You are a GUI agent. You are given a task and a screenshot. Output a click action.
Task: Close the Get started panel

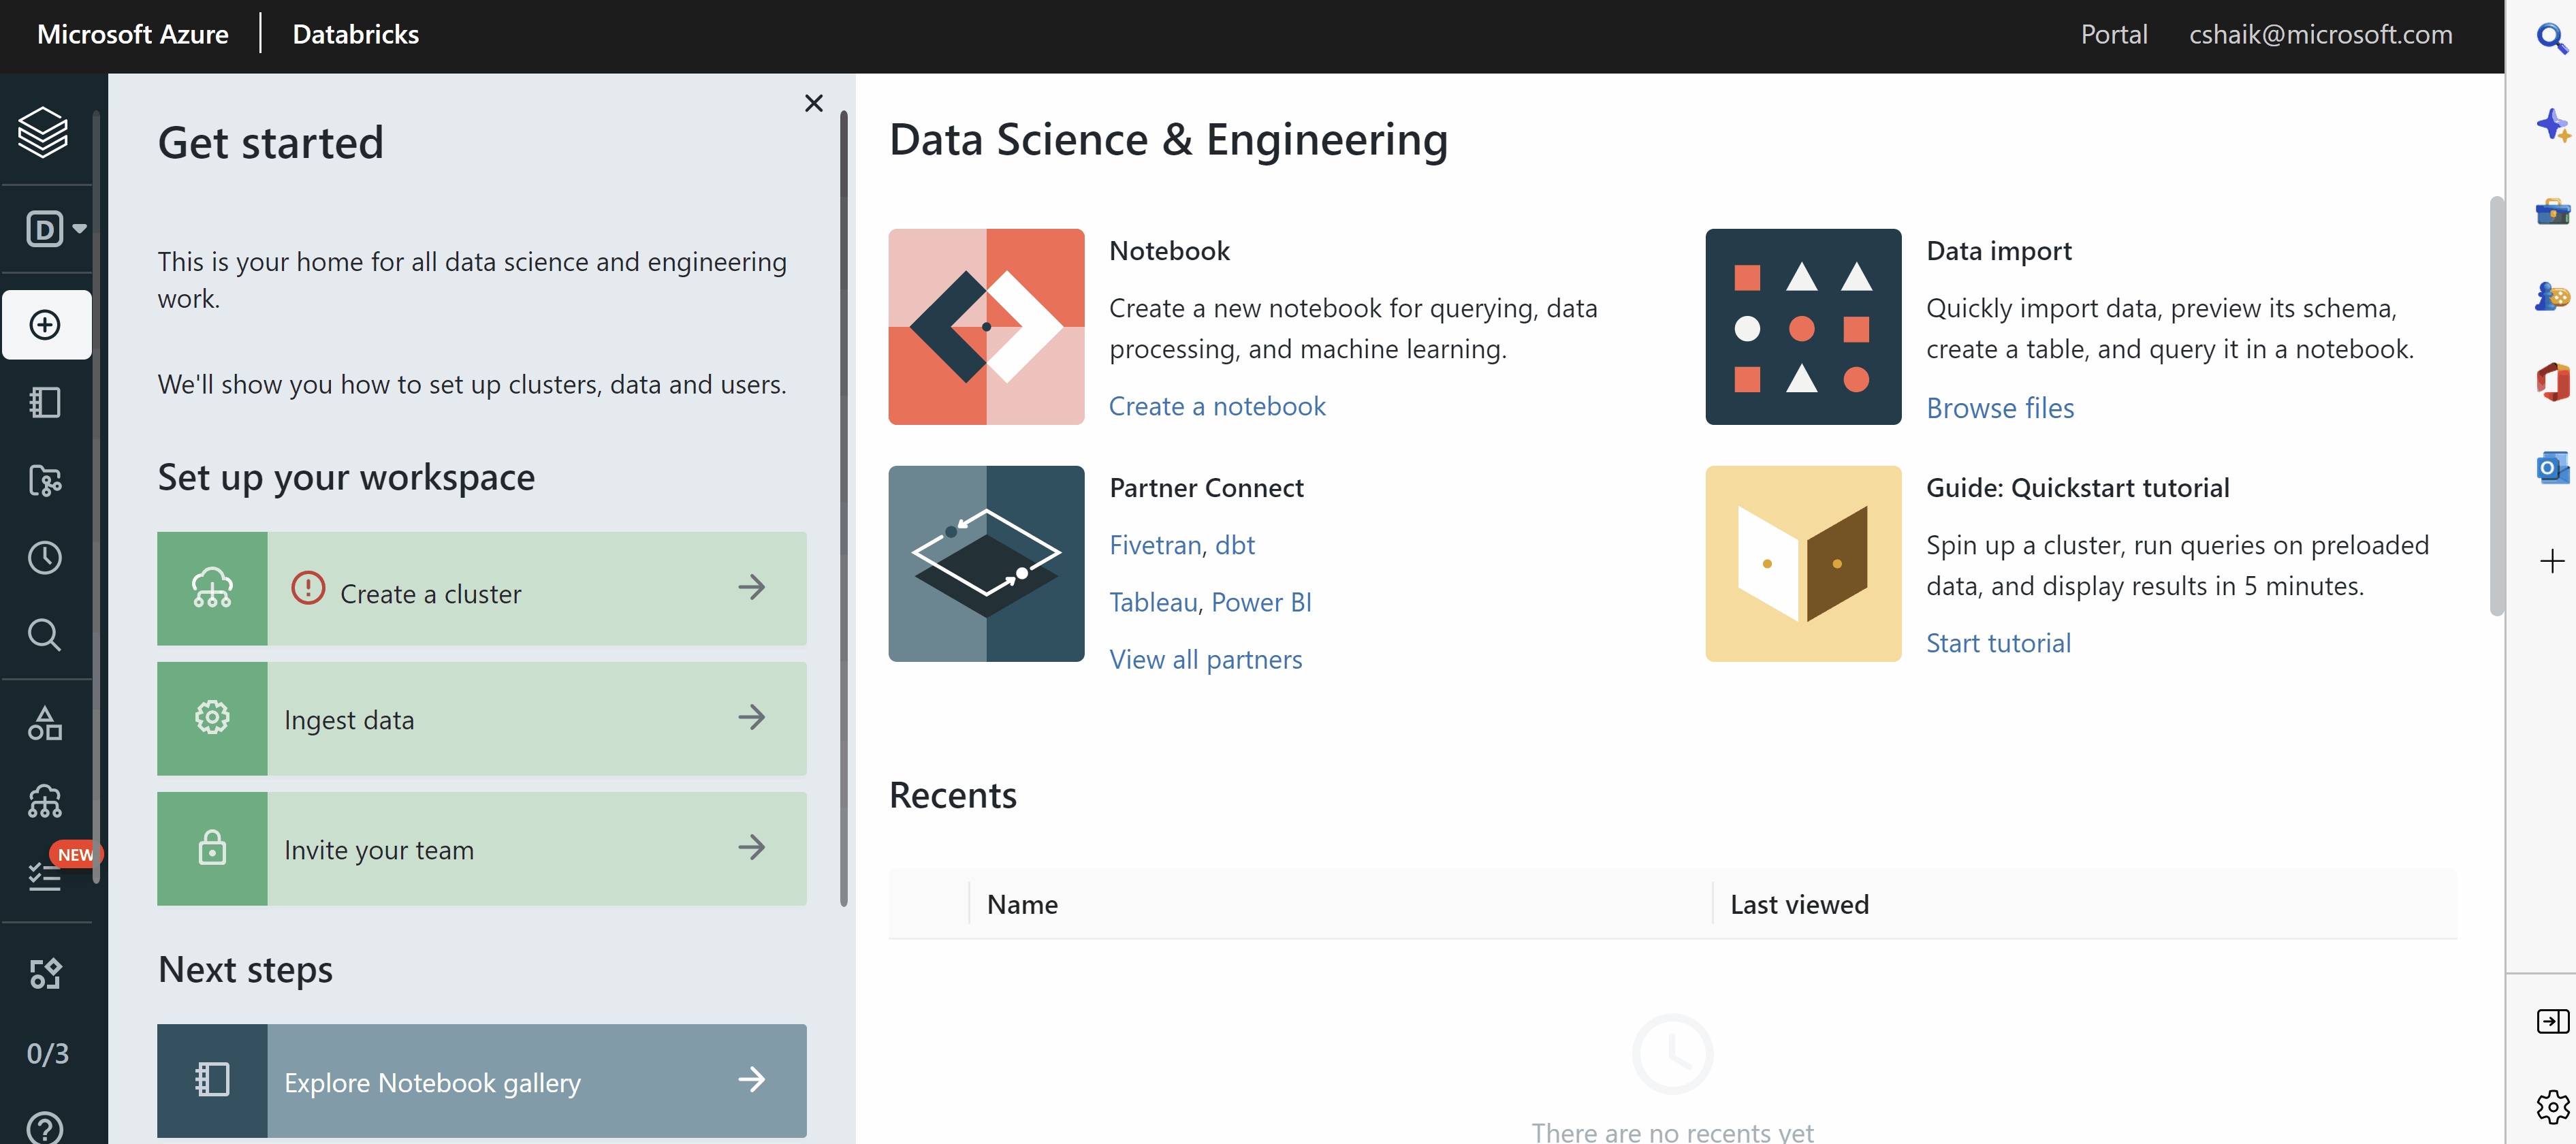[x=813, y=103]
